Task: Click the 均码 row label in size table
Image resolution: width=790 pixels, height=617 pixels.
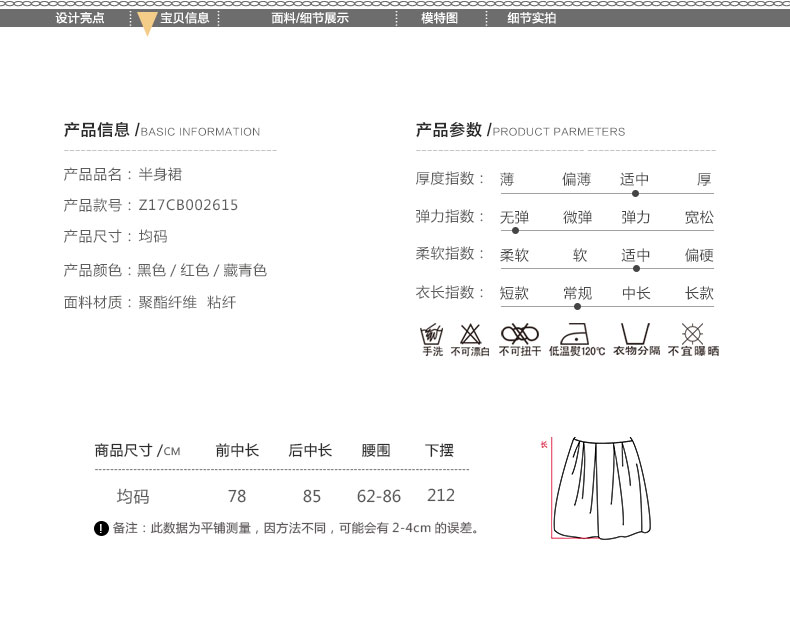Action: [x=133, y=496]
